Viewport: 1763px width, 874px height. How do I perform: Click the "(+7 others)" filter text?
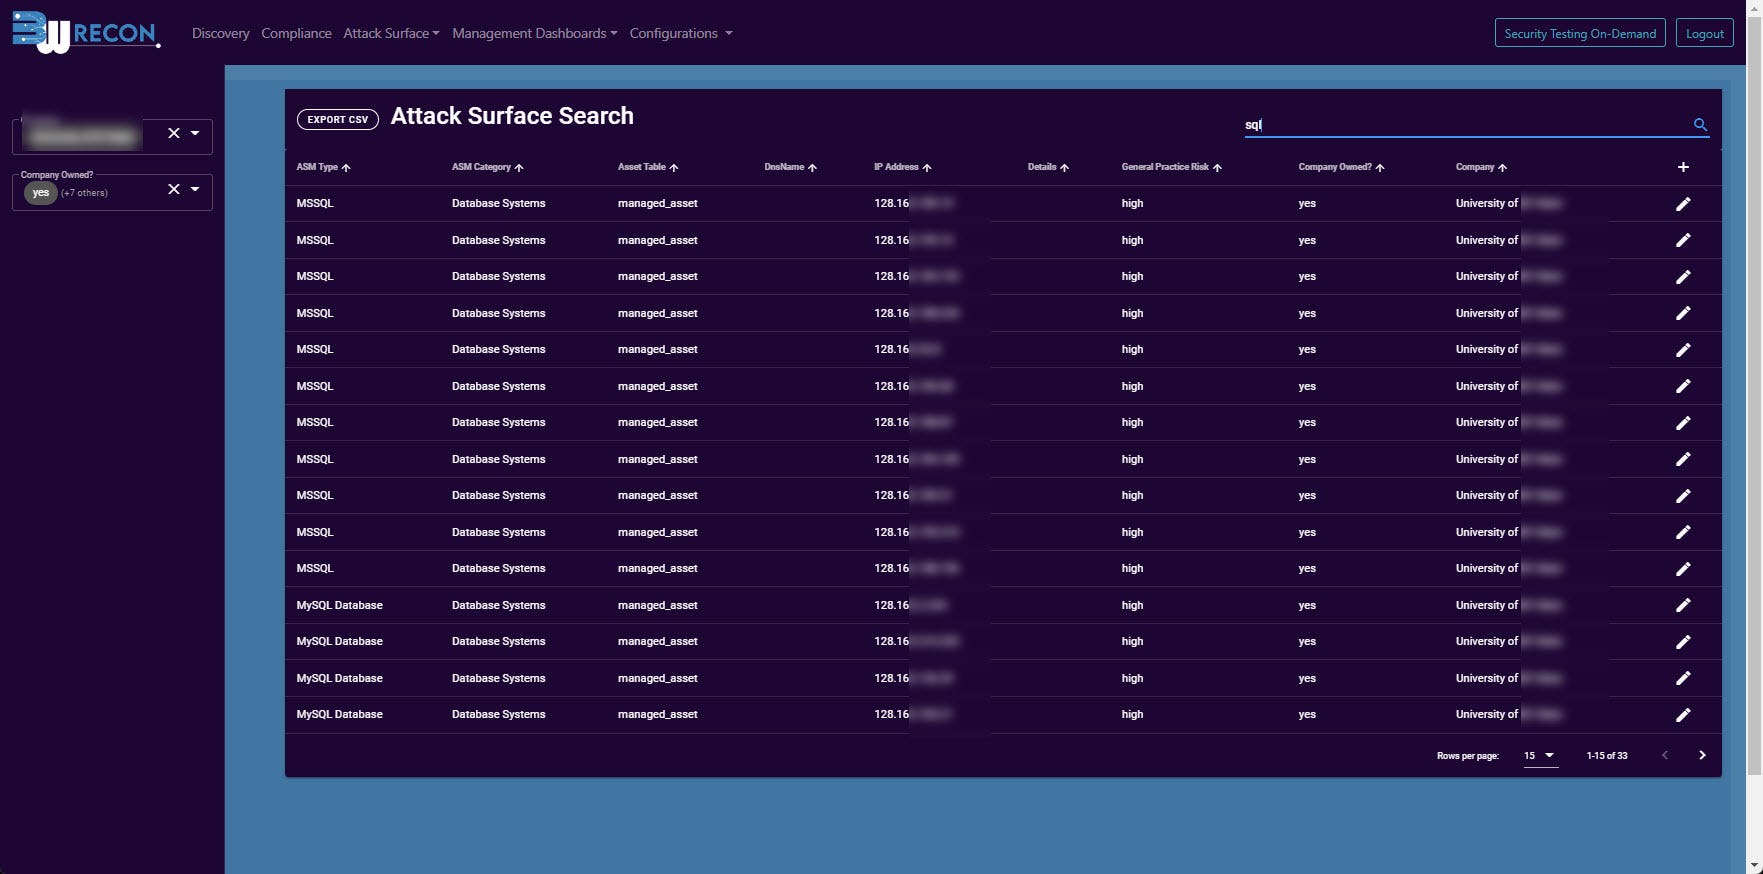click(84, 193)
